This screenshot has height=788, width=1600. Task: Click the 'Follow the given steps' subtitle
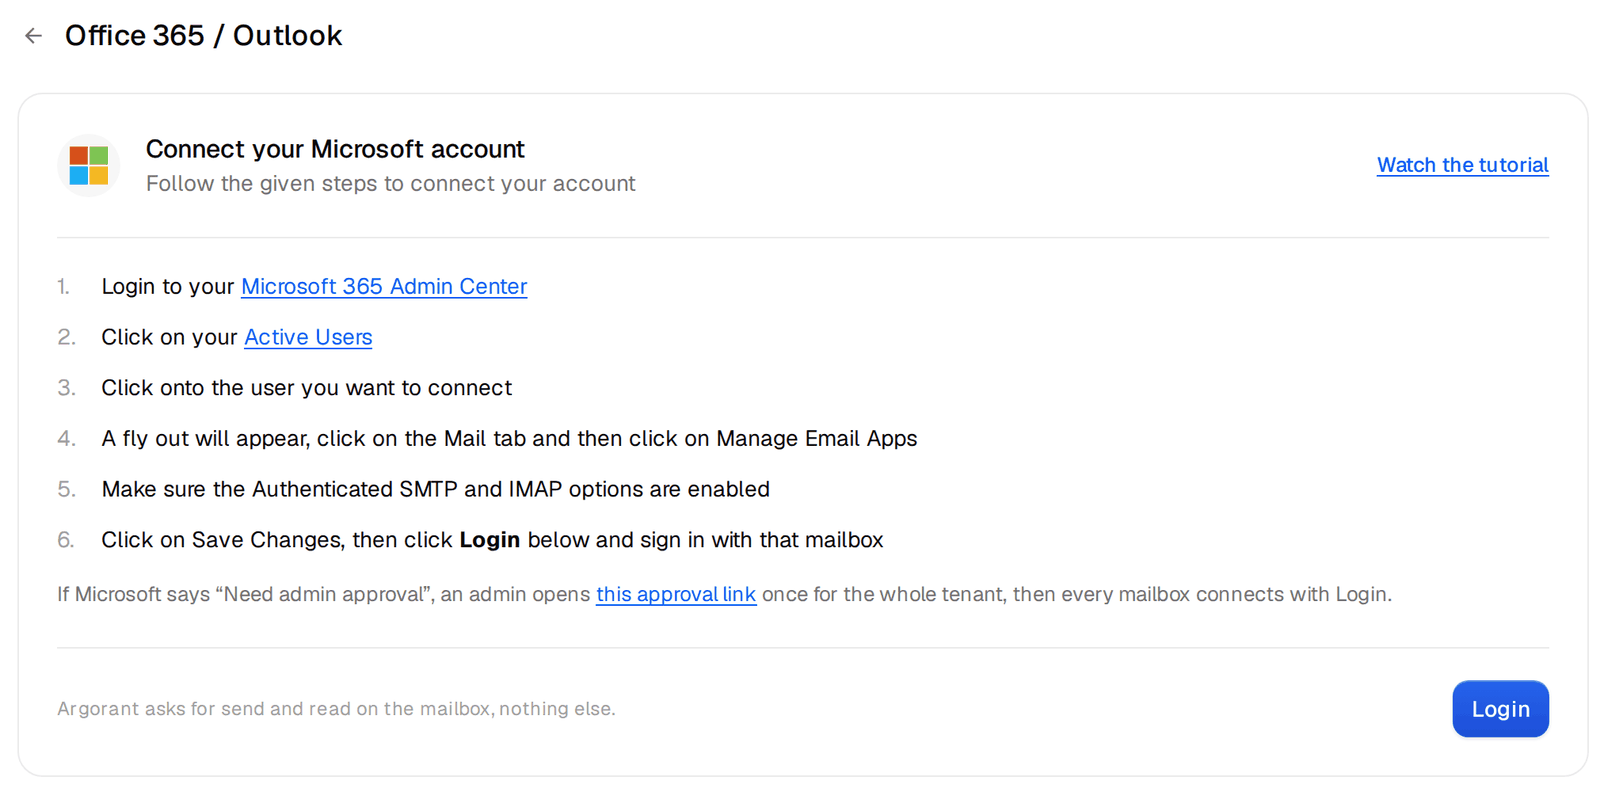(390, 184)
